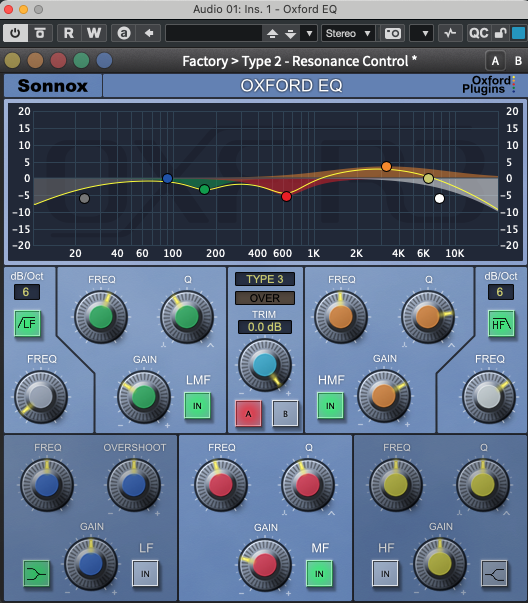Click the Oxford Plugins logo
The width and height of the screenshot is (528, 603).
coord(489,85)
